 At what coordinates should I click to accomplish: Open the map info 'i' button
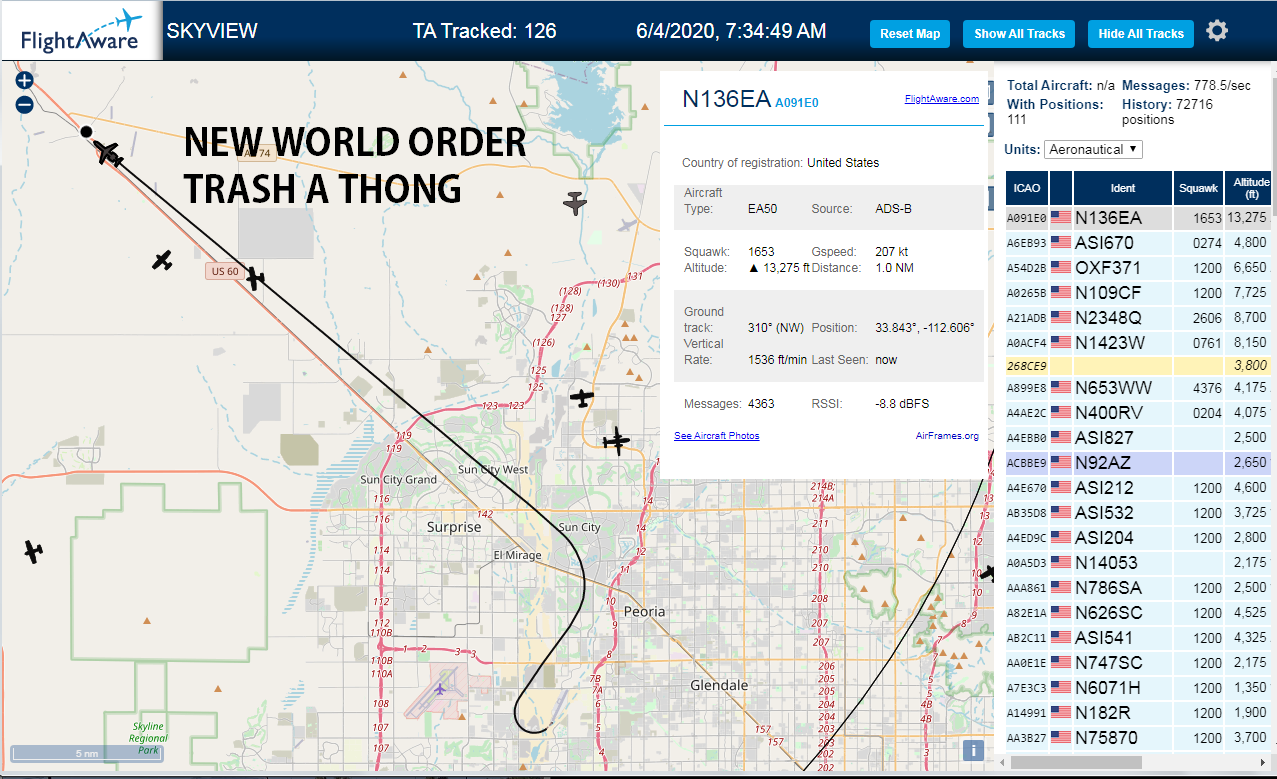pyautogui.click(x=973, y=751)
